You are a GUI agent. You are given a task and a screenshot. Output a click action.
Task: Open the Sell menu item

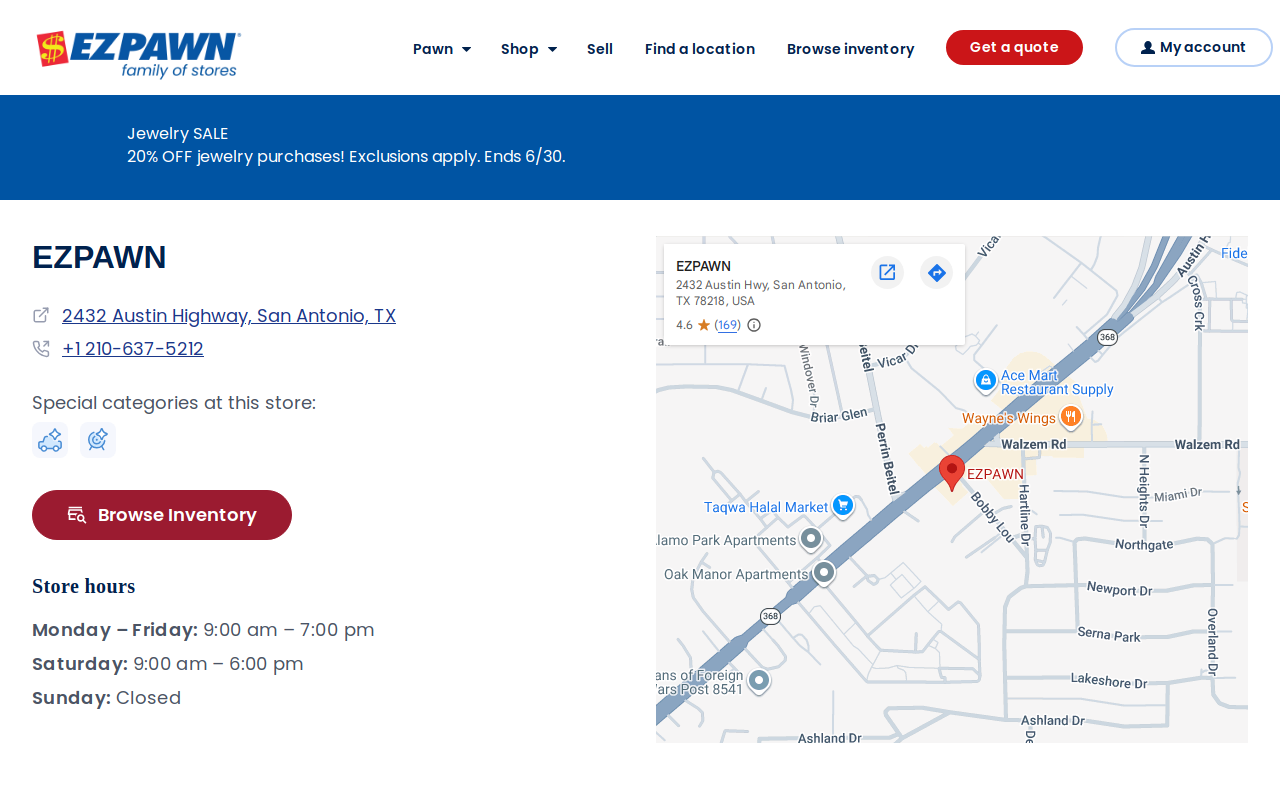pos(600,49)
